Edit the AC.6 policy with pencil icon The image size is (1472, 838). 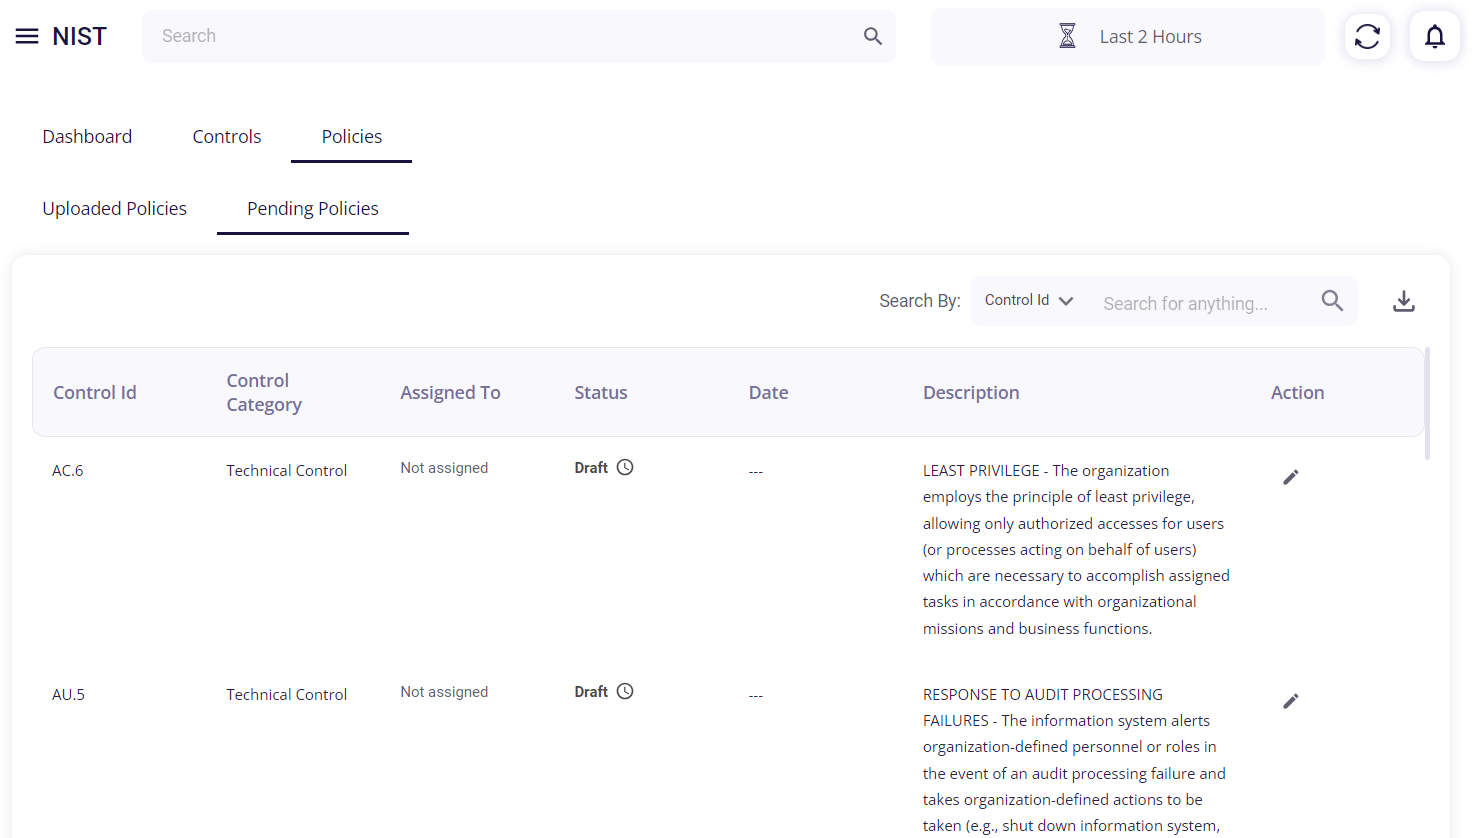[x=1291, y=477]
